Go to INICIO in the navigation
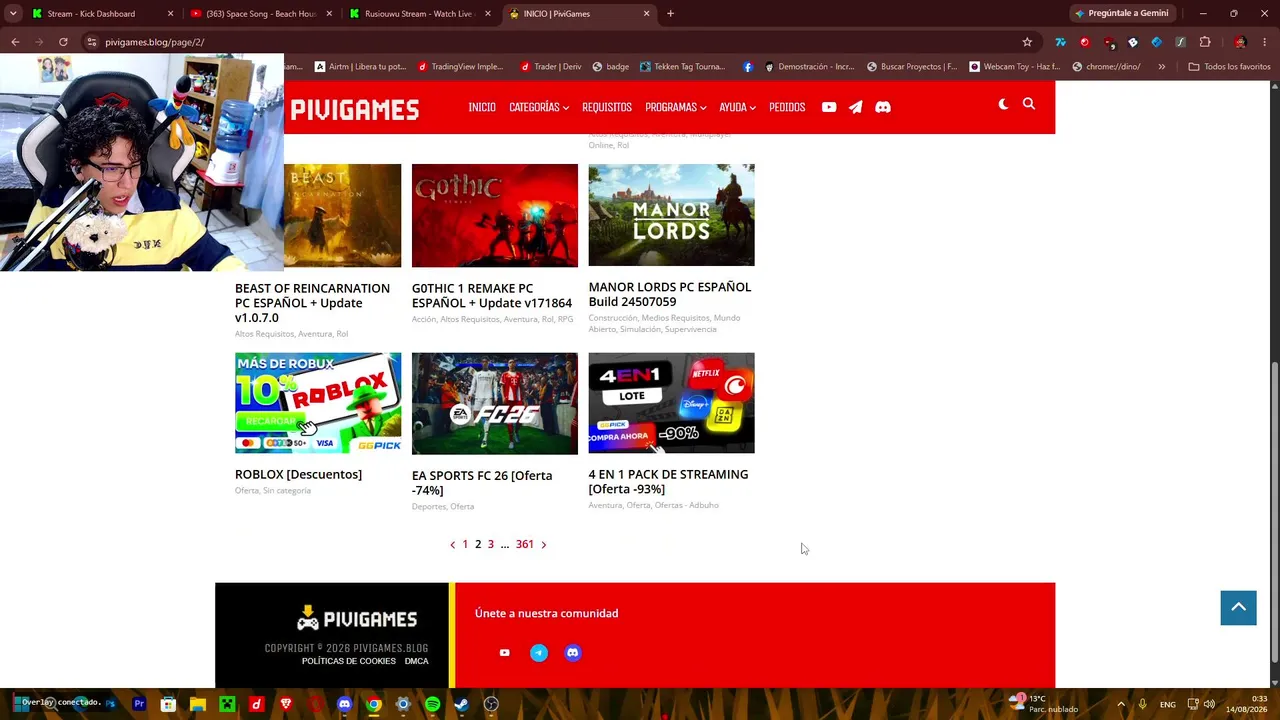The width and height of the screenshot is (1280, 720). click(x=482, y=107)
